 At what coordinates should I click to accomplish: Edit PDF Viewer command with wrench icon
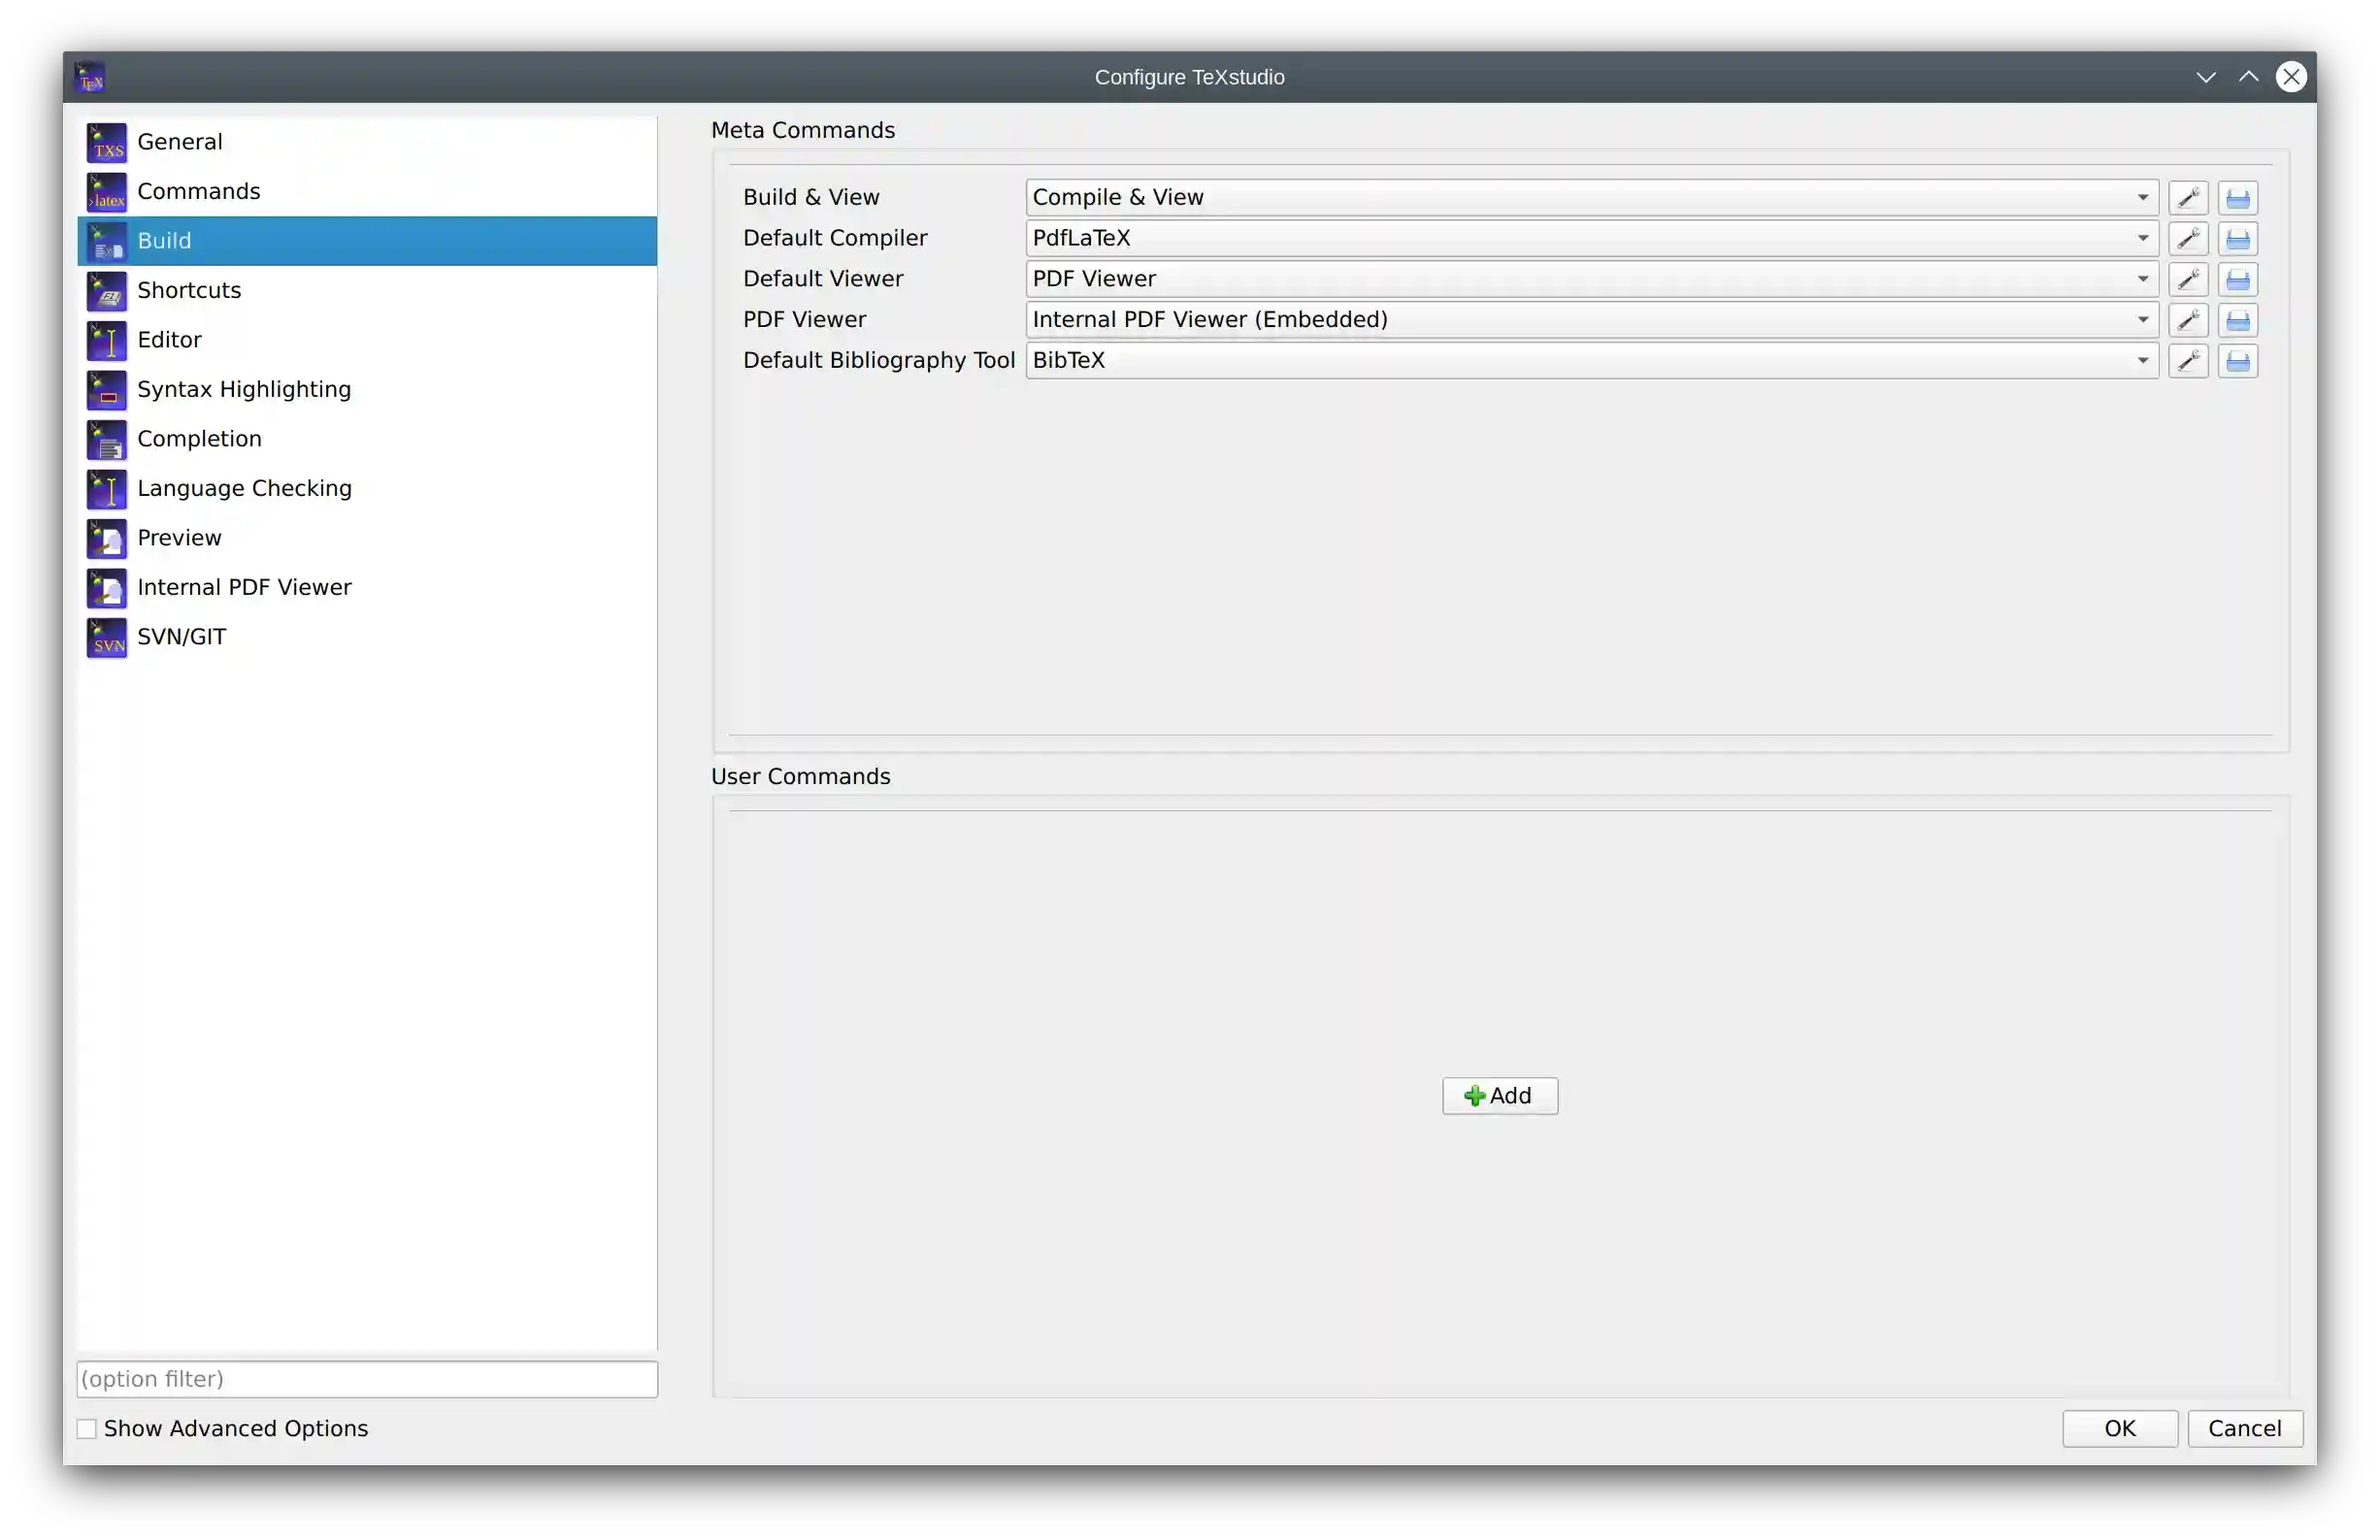point(2188,320)
